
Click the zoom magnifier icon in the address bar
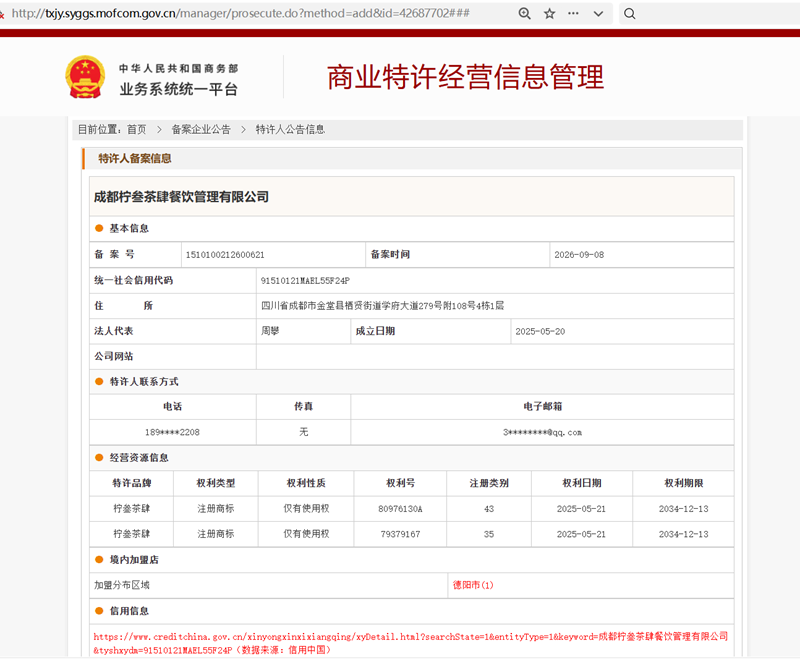(x=524, y=14)
